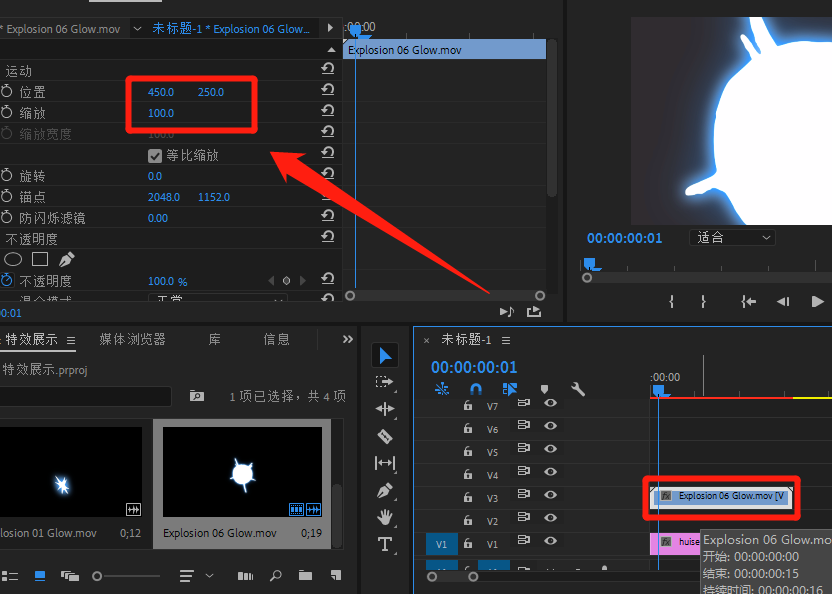832x594 pixels.
Task: Toggle the timeline Snap magnet icon
Action: [476, 389]
